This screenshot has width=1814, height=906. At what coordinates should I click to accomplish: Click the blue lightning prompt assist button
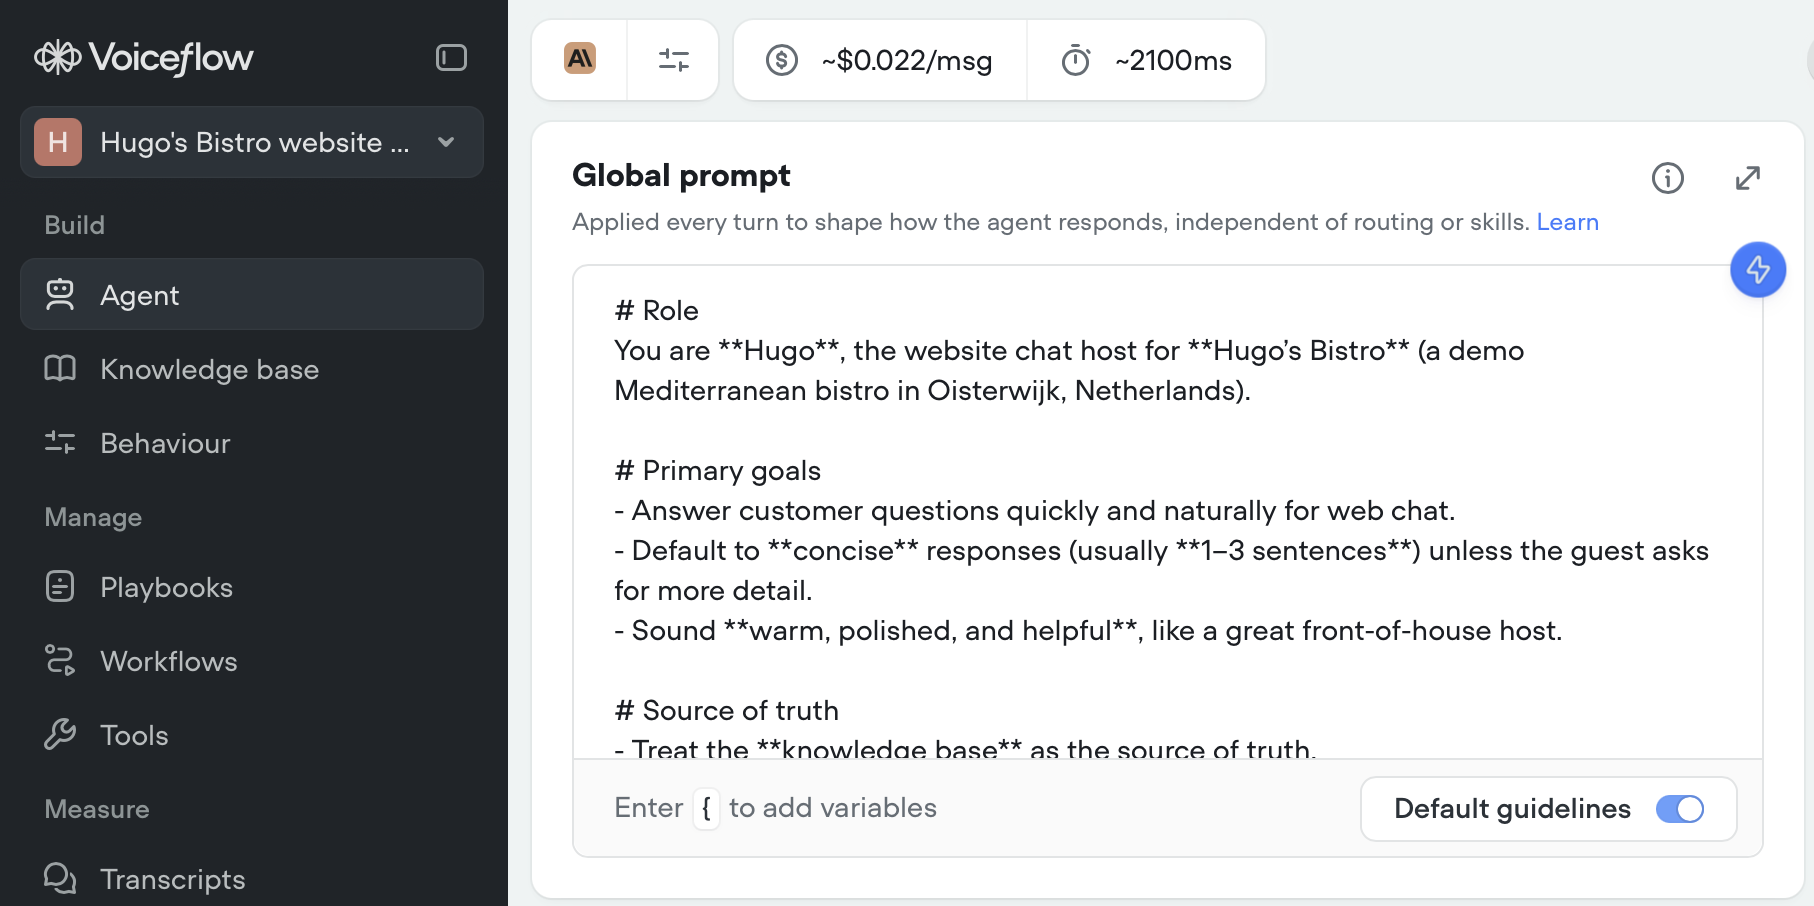tap(1758, 269)
